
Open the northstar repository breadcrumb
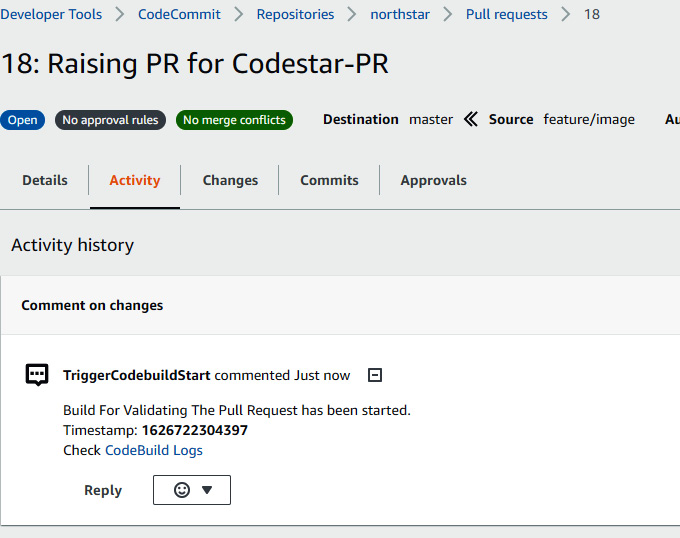pos(400,14)
